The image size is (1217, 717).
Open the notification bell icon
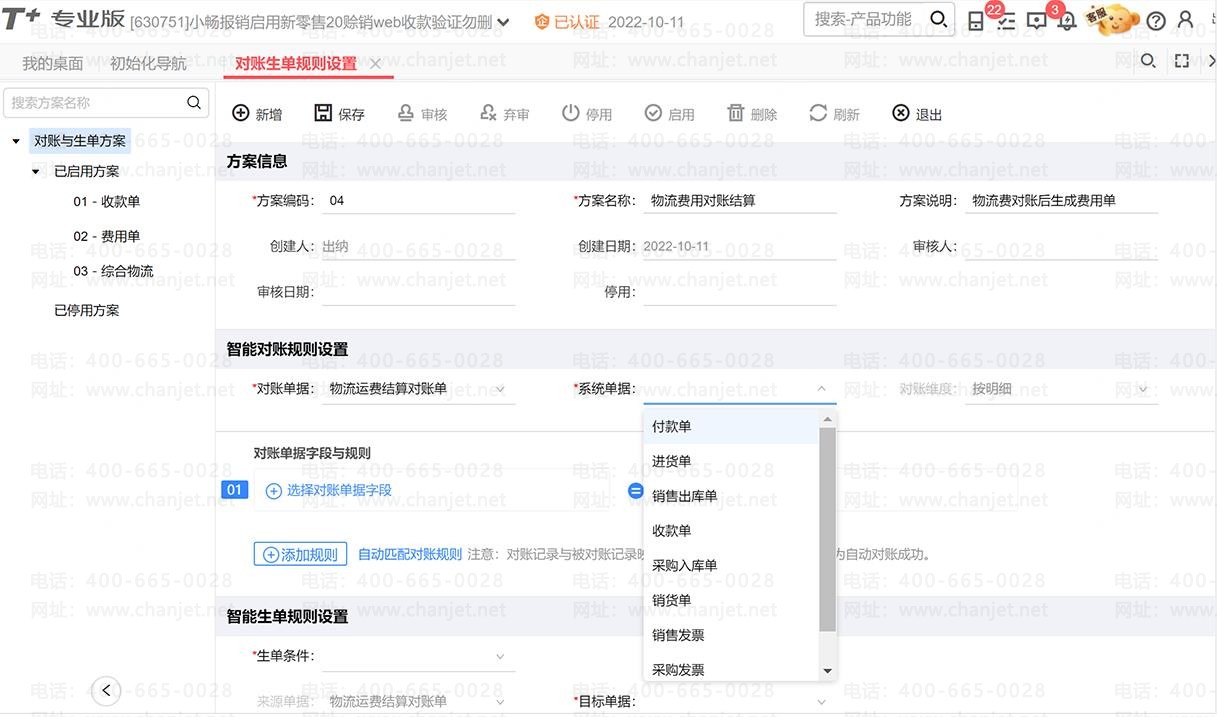(x=1067, y=21)
